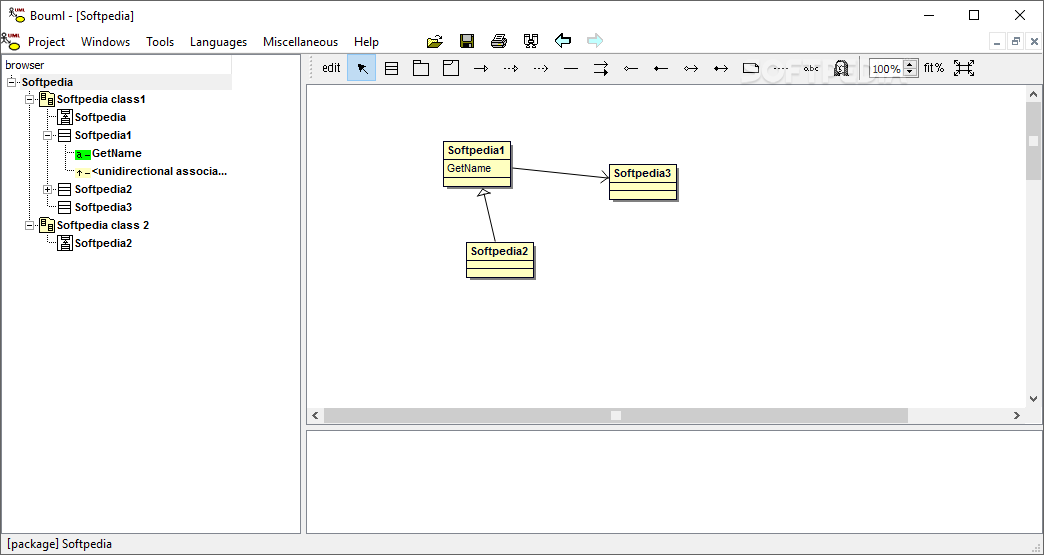Go forward with the right arrow icon
This screenshot has width=1044, height=555.
click(595, 41)
